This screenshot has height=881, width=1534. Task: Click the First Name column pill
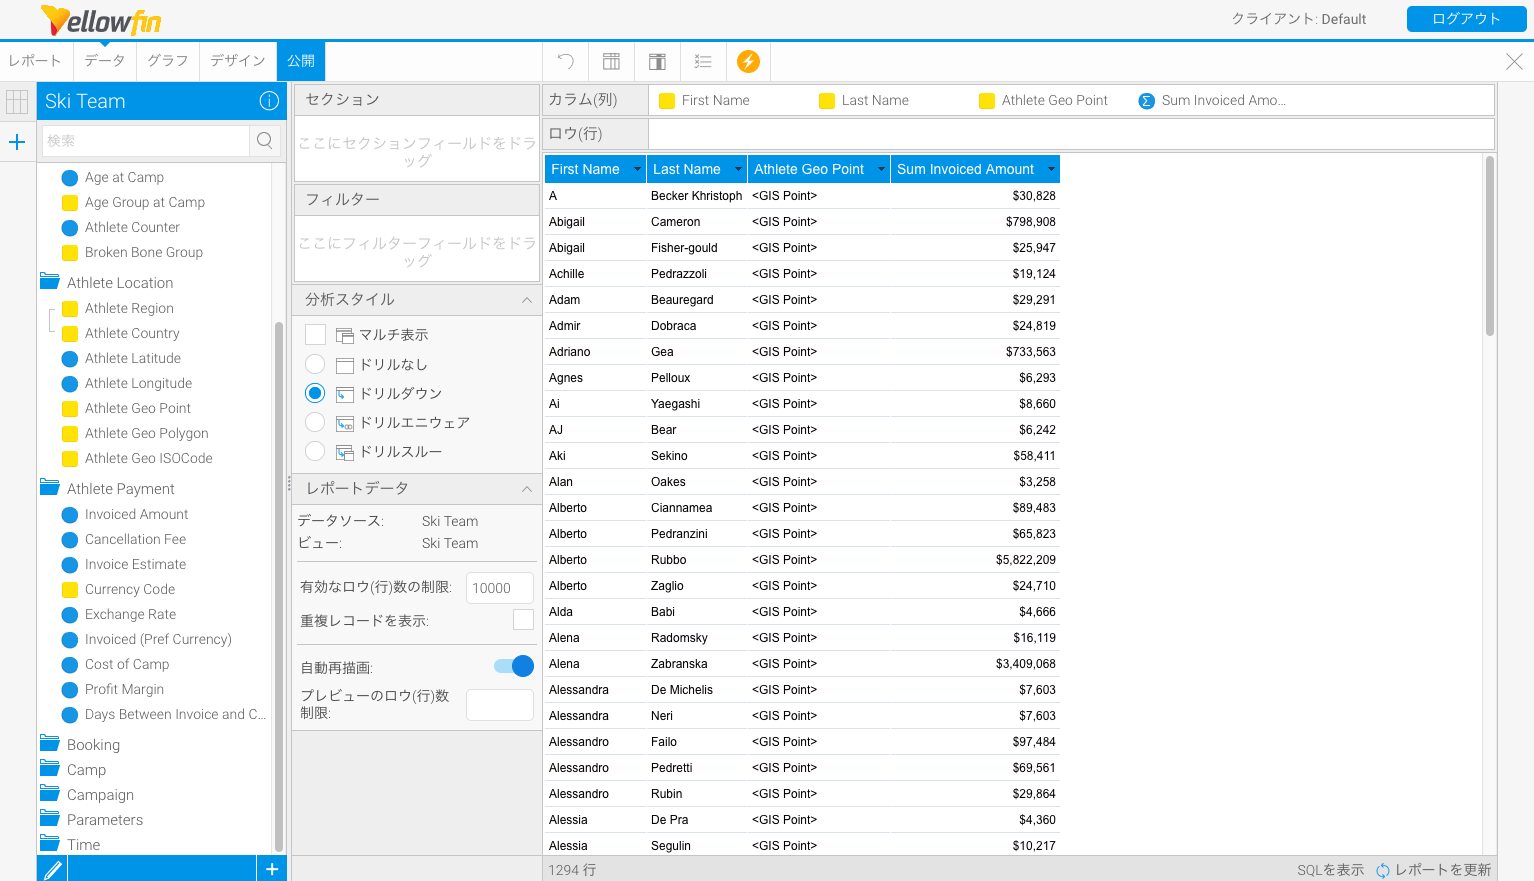tap(705, 100)
